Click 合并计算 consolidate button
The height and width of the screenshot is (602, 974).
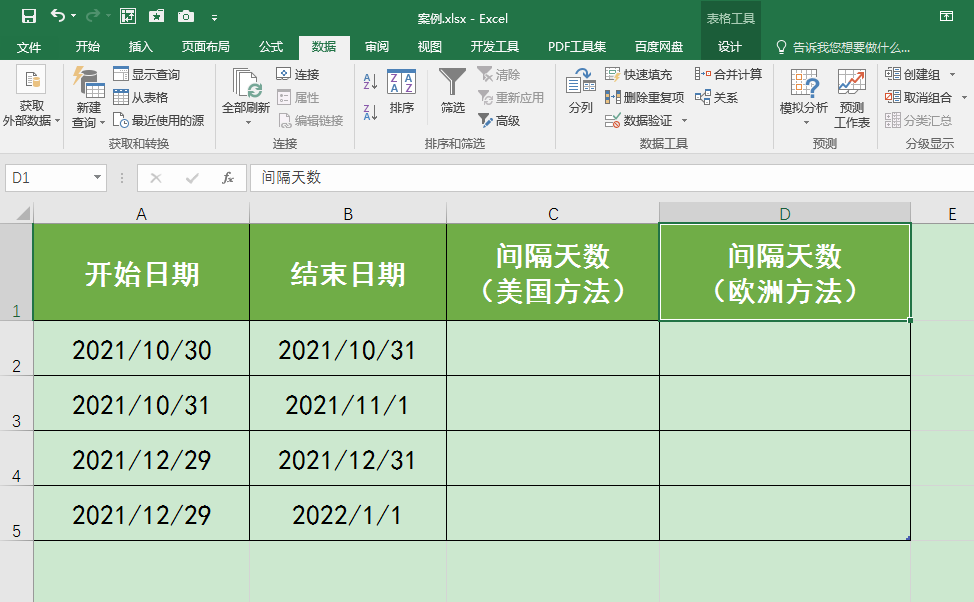pos(728,75)
